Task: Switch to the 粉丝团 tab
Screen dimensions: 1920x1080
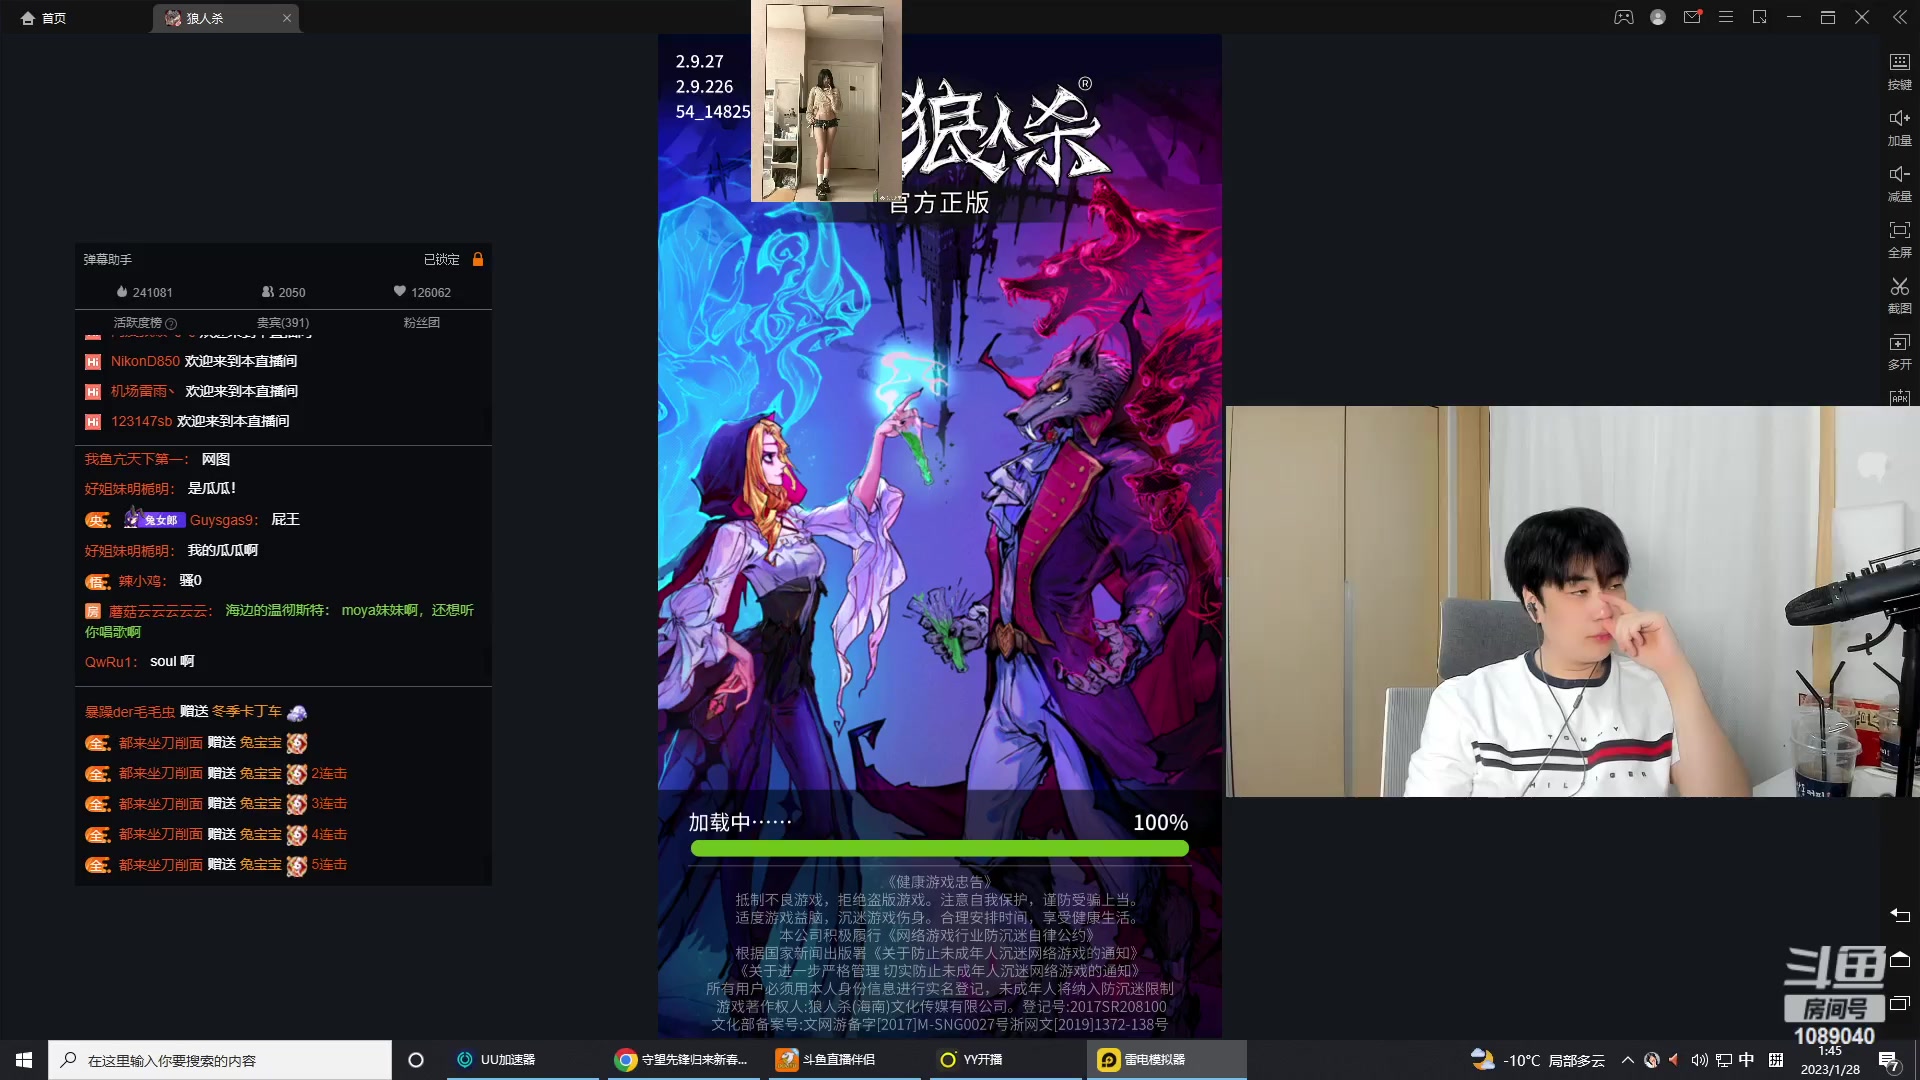Action: point(422,323)
